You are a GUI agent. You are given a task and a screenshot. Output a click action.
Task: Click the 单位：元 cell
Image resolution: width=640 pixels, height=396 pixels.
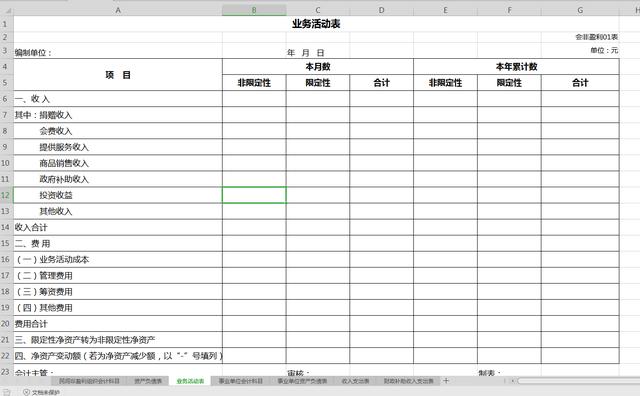point(580,51)
